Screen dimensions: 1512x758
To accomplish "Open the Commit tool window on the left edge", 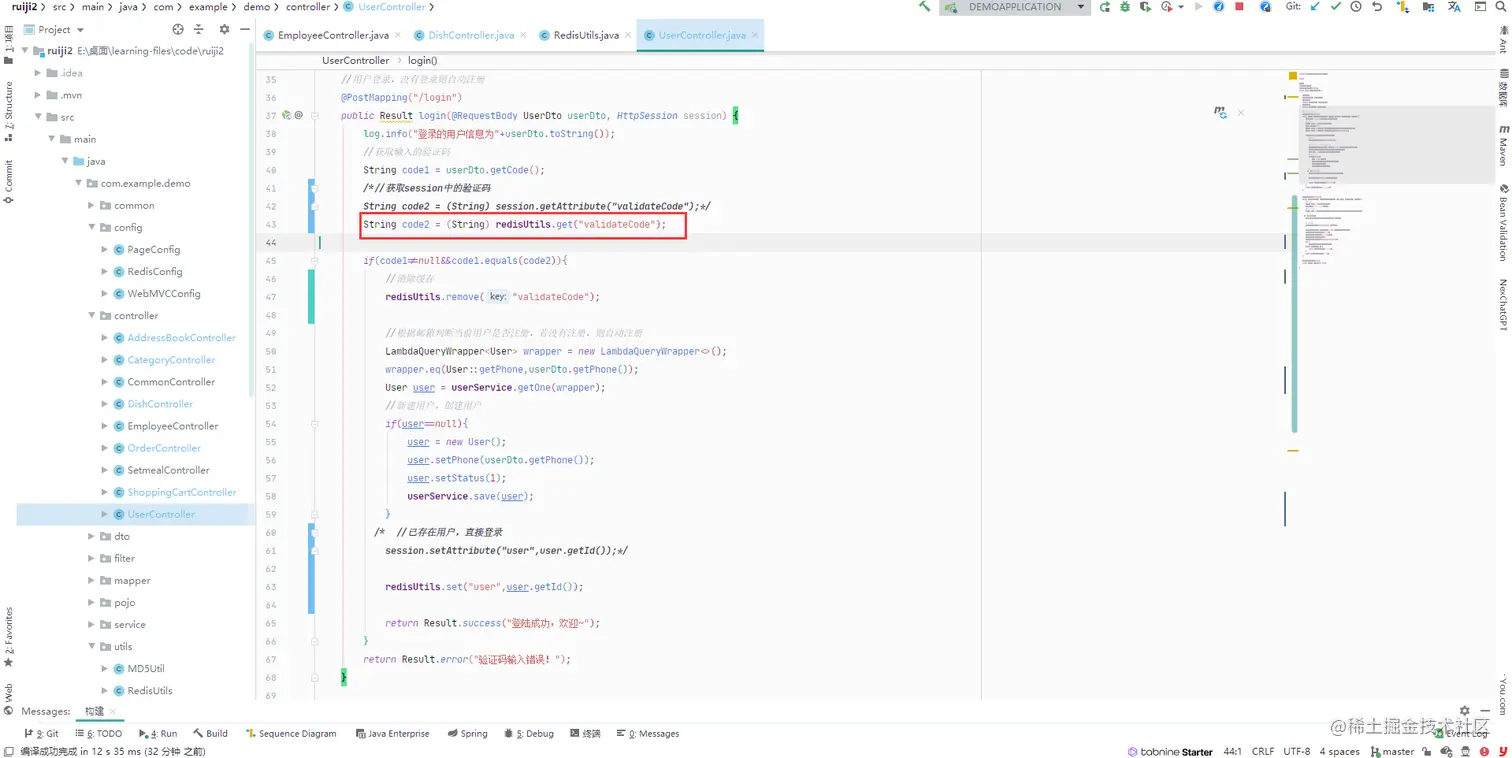I will click(x=8, y=181).
